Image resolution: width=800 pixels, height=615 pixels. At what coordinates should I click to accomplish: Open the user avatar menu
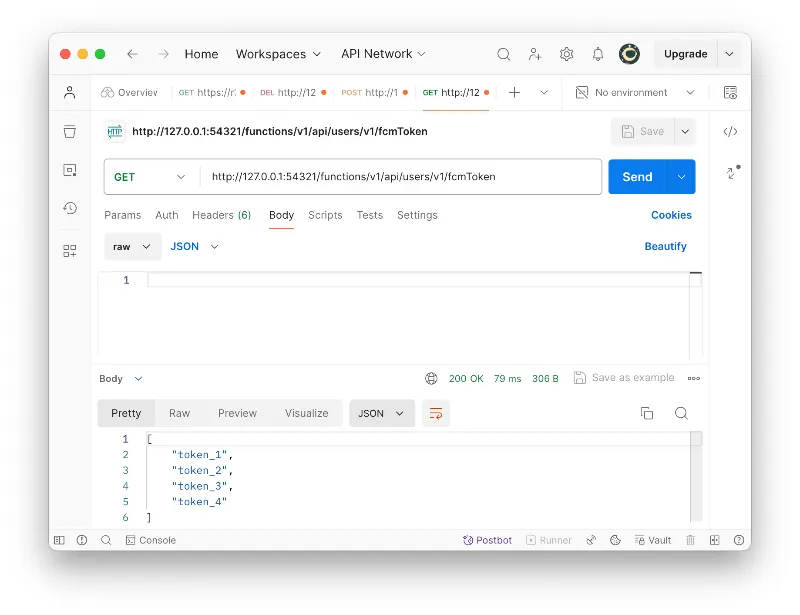(x=629, y=54)
